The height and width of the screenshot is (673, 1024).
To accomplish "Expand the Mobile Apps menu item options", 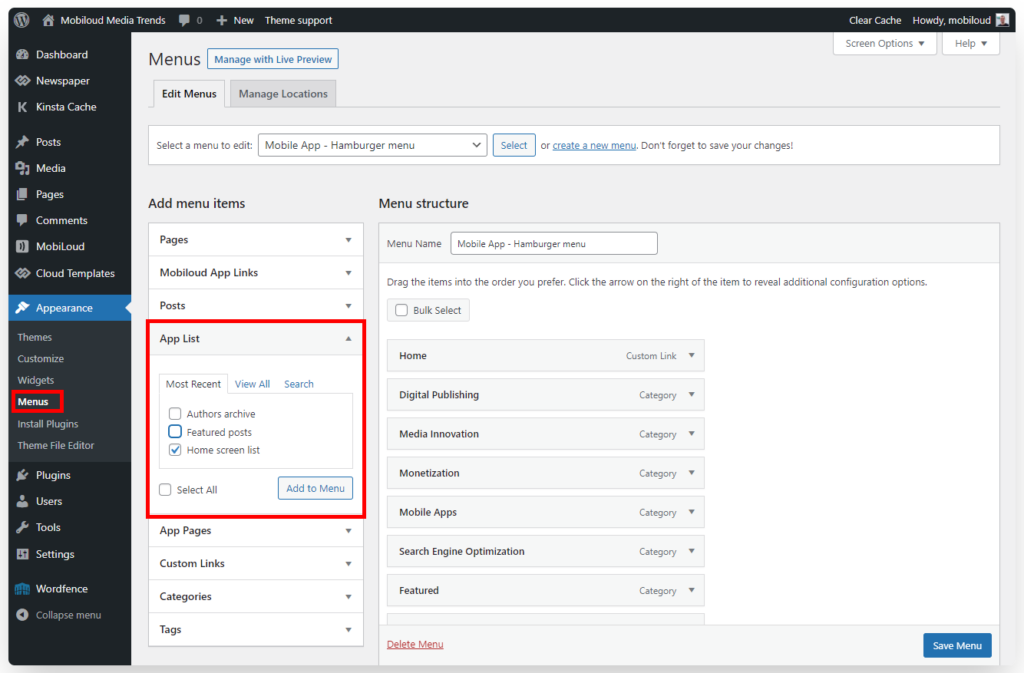I will [x=692, y=512].
